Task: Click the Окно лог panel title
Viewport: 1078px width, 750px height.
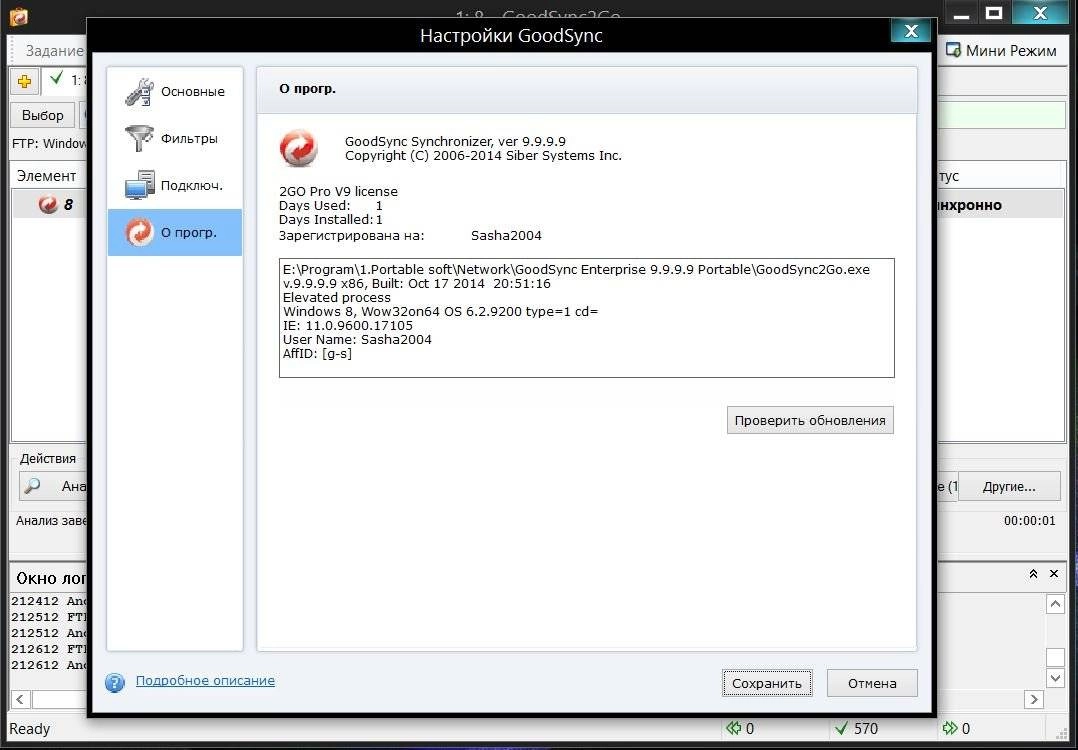Action: (52, 578)
